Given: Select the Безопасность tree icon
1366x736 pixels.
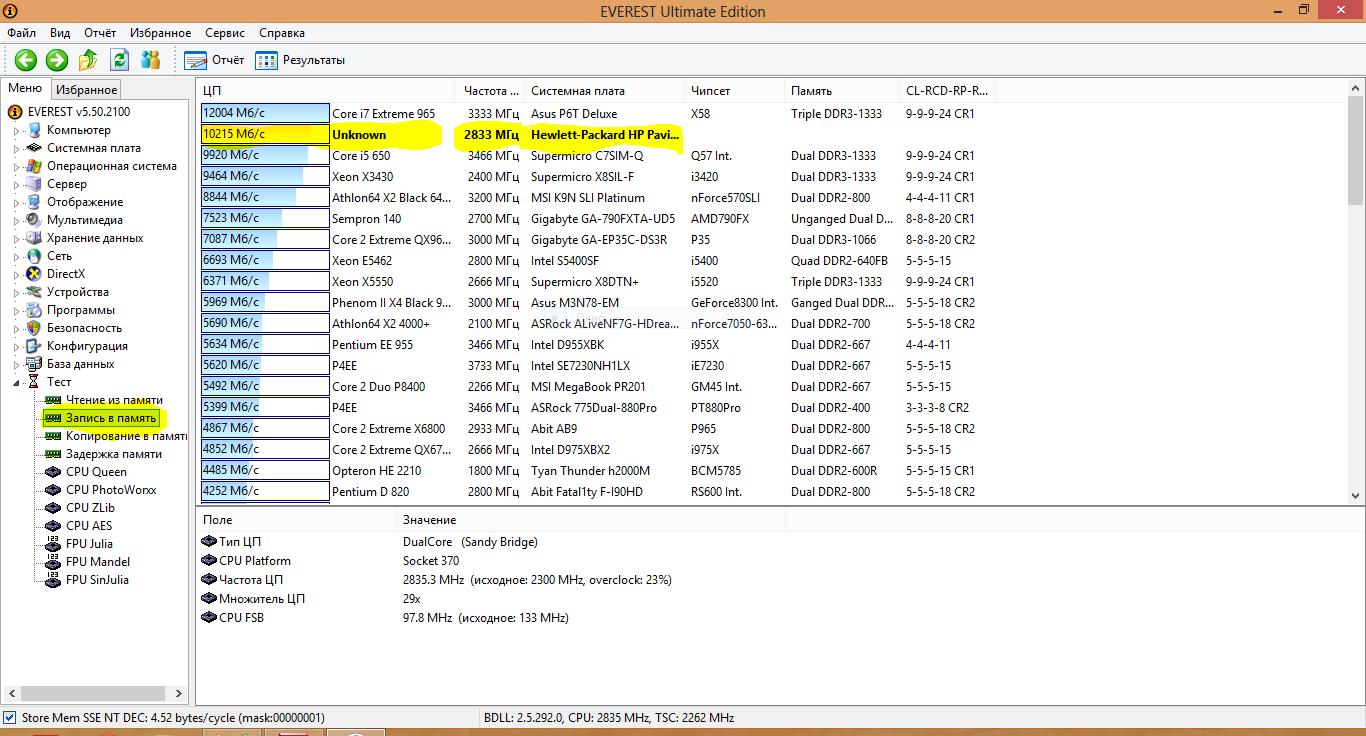Looking at the screenshot, I should (x=35, y=328).
